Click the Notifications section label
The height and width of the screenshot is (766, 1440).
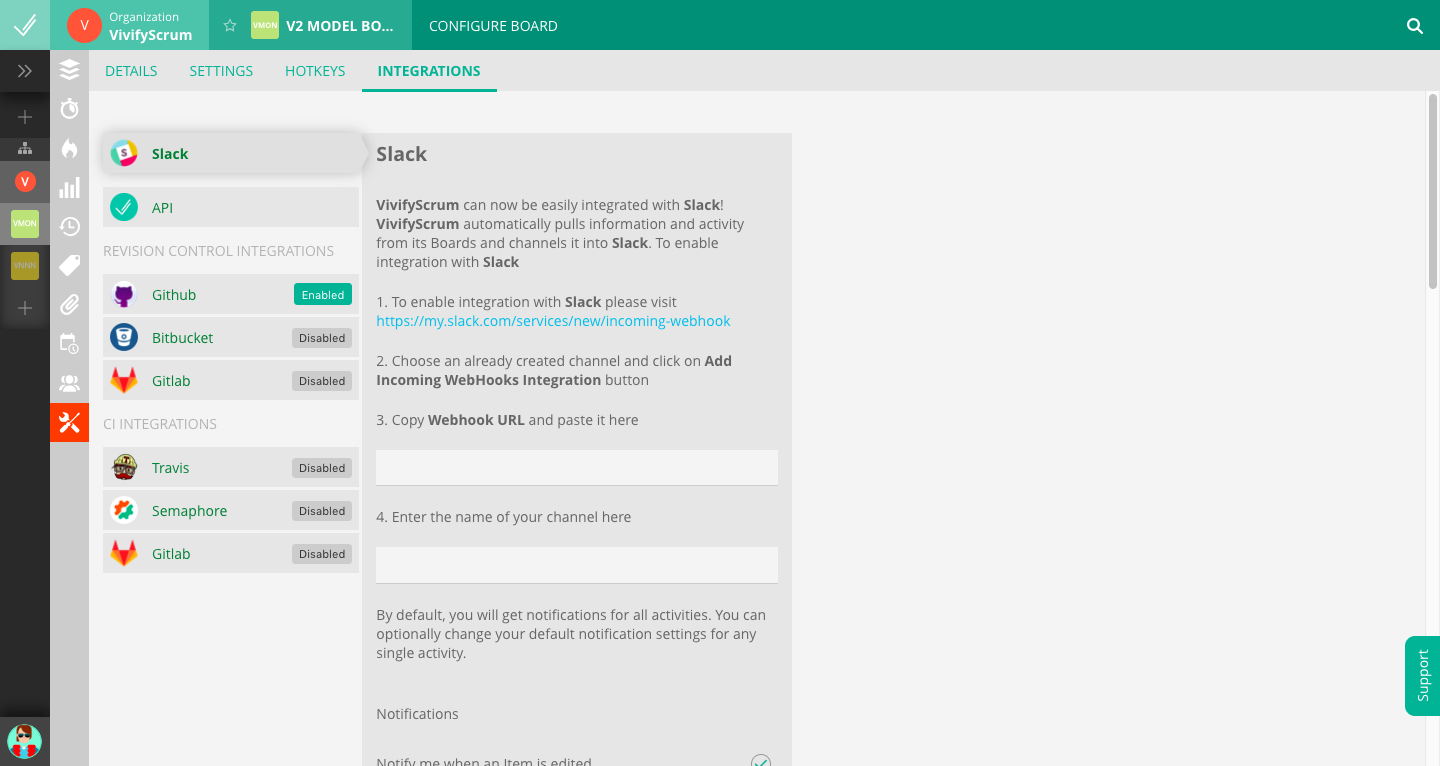417,714
